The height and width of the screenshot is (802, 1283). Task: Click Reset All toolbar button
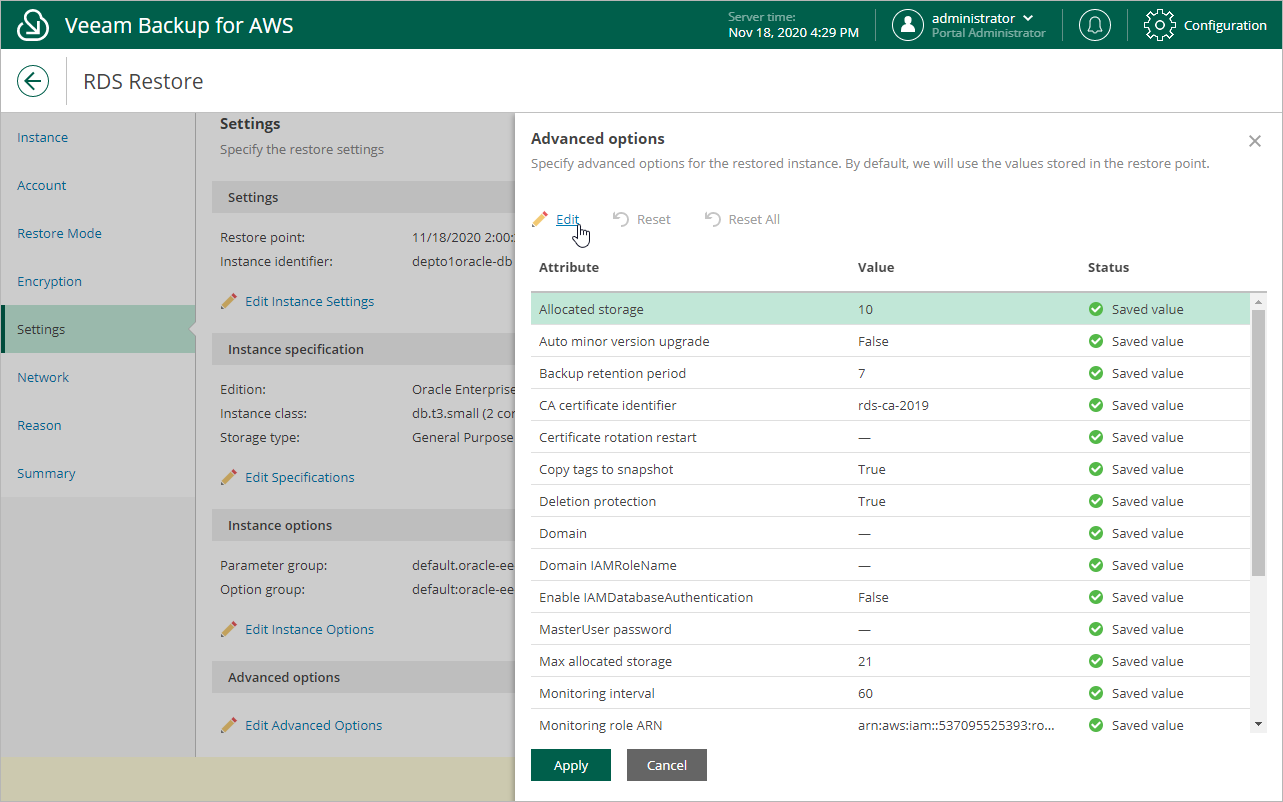(742, 219)
